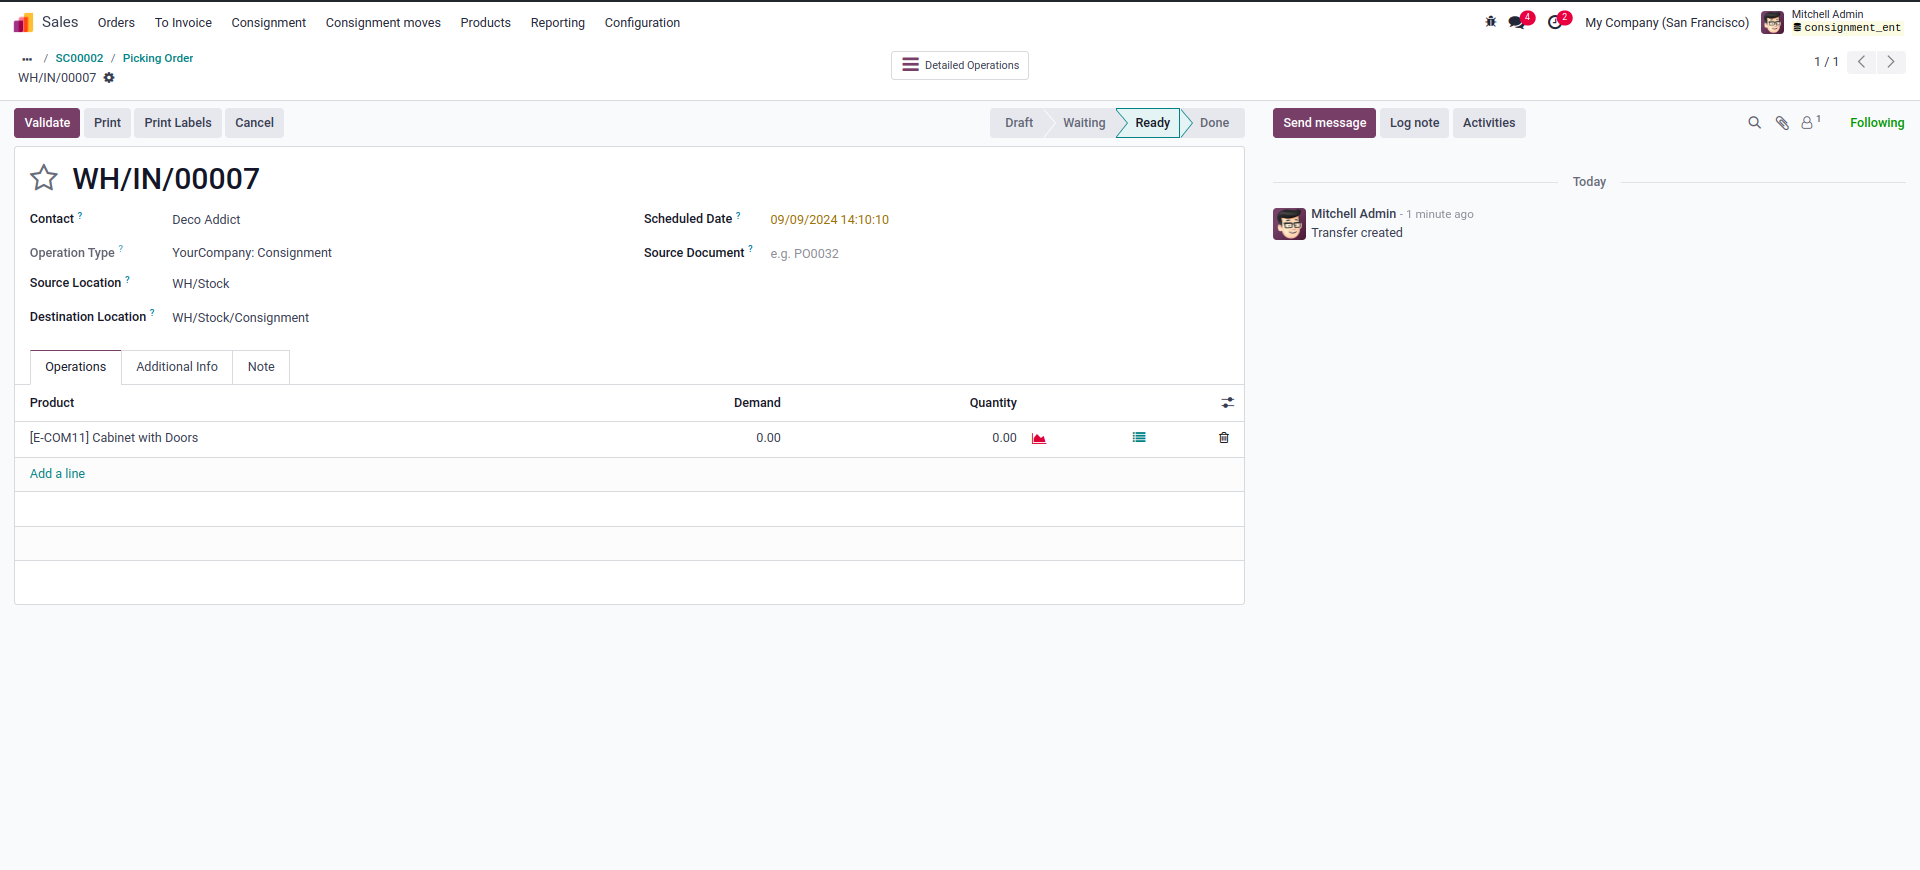Expand the breadcrumb ellipsis
Image resolution: width=1920 pixels, height=870 pixels.
pos(27,59)
